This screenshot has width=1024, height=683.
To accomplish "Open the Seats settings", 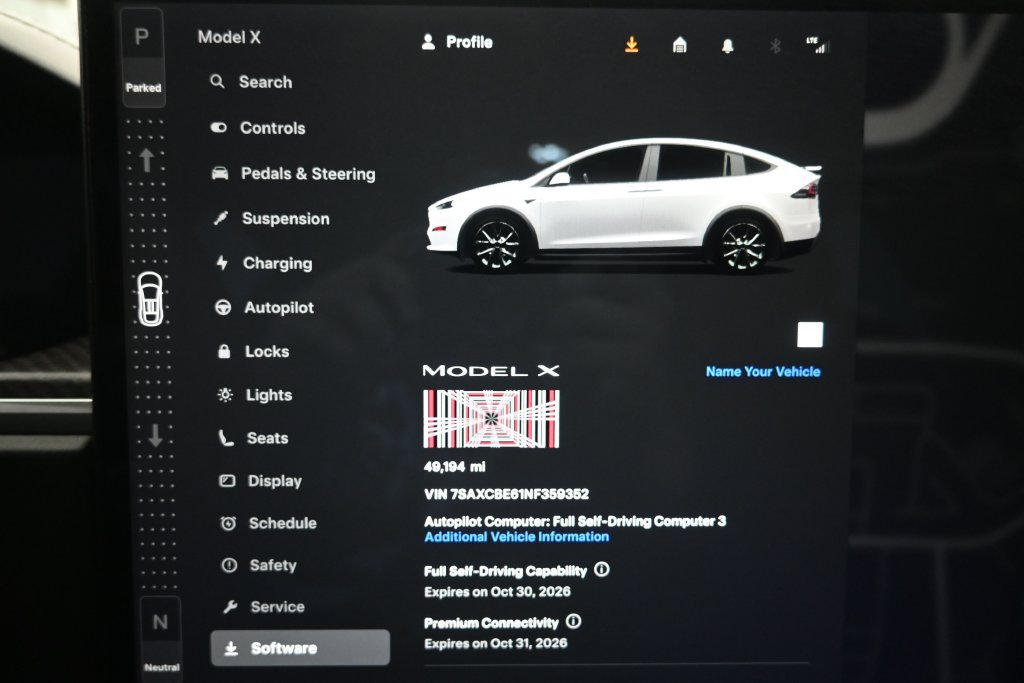I will pos(253,438).
